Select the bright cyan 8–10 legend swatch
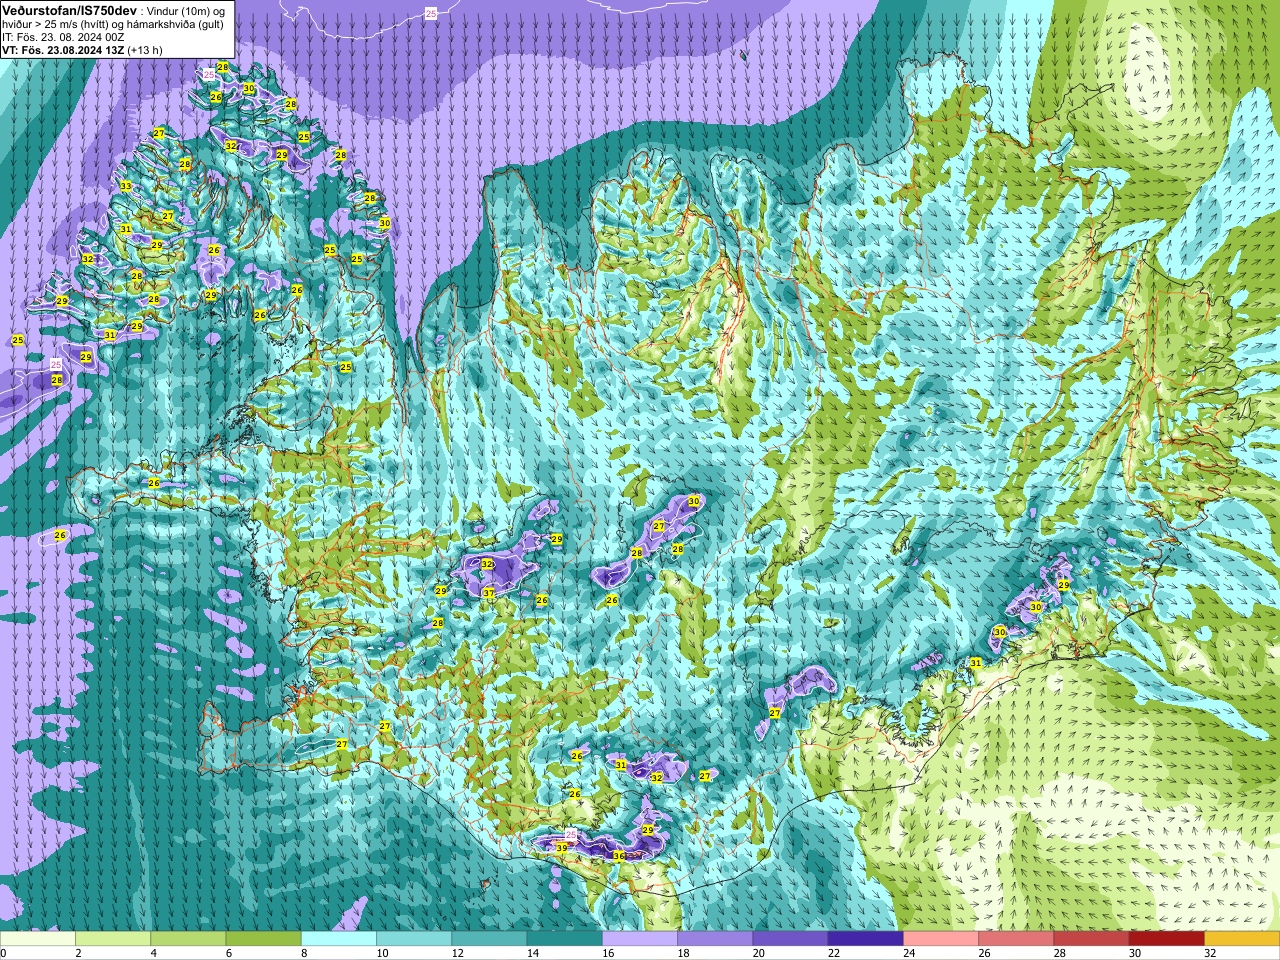1280x960 pixels. tap(339, 939)
